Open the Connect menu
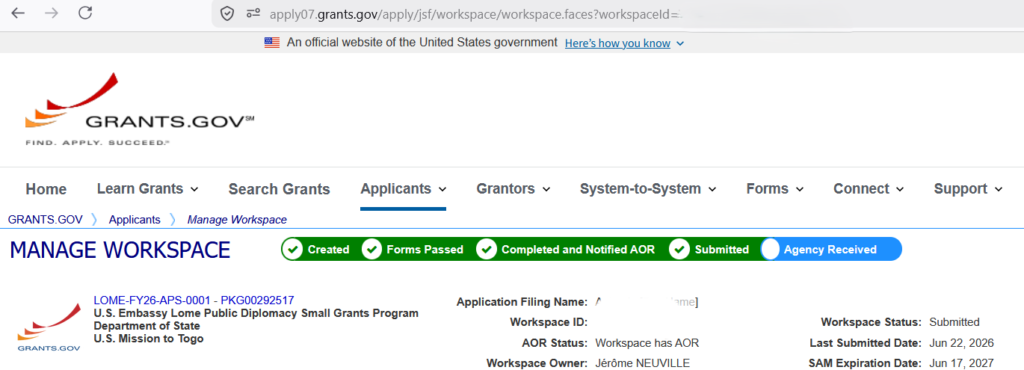The image size is (1024, 370). tap(861, 189)
